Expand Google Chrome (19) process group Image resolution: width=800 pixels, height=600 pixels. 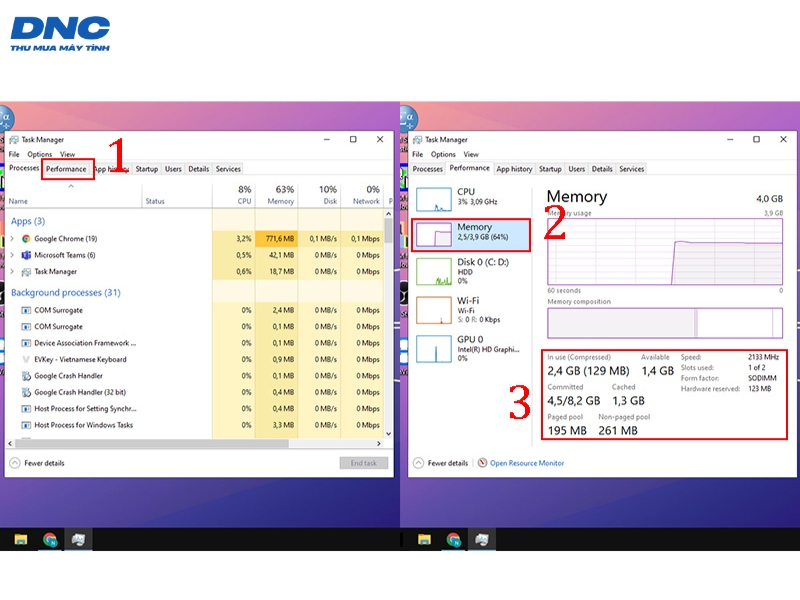click(12, 239)
